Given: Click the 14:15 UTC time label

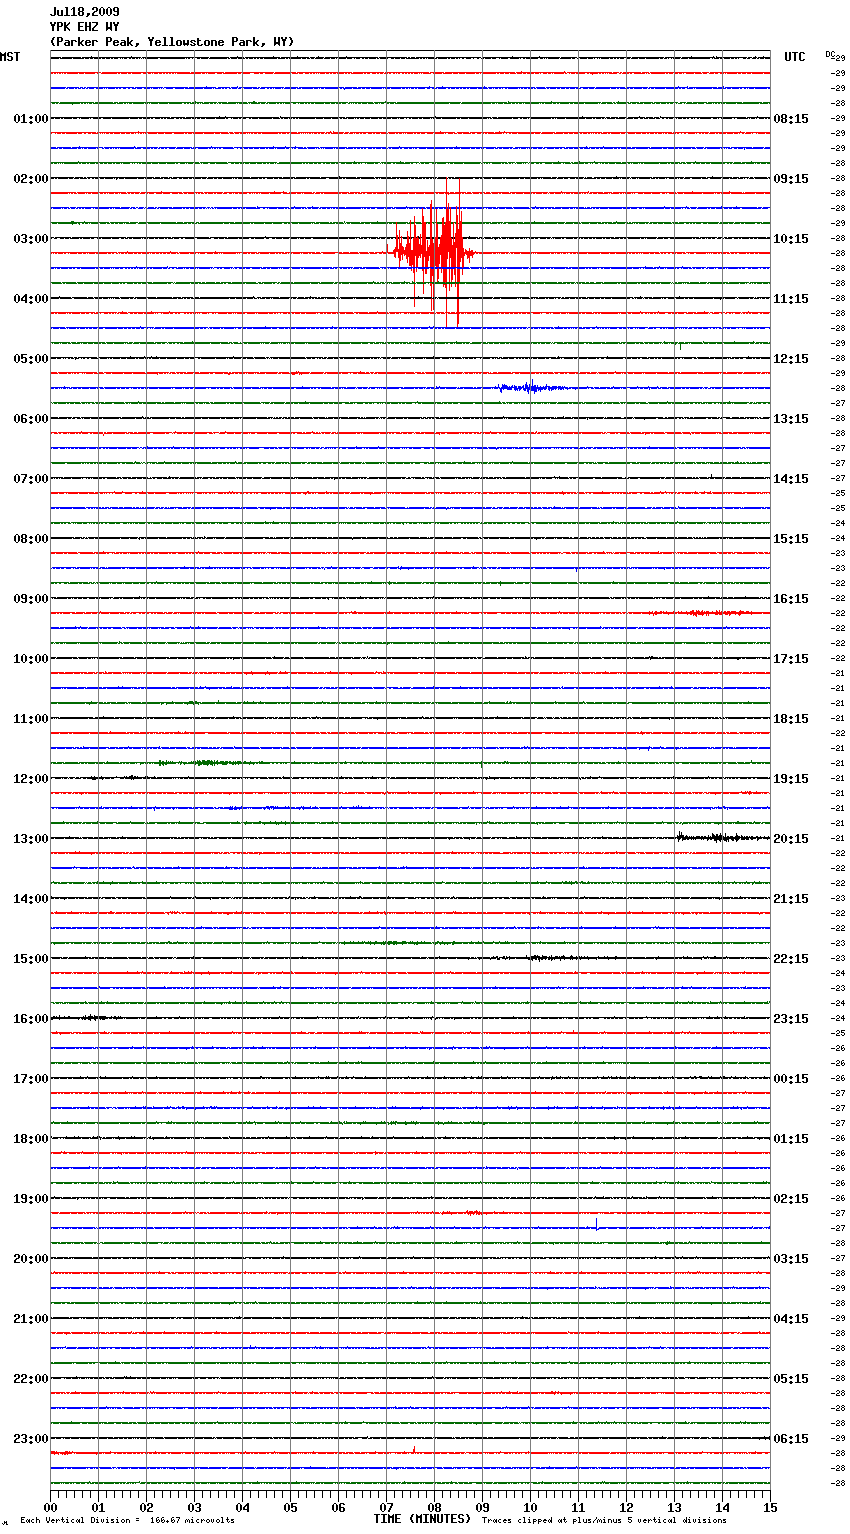Looking at the screenshot, I should [x=791, y=479].
